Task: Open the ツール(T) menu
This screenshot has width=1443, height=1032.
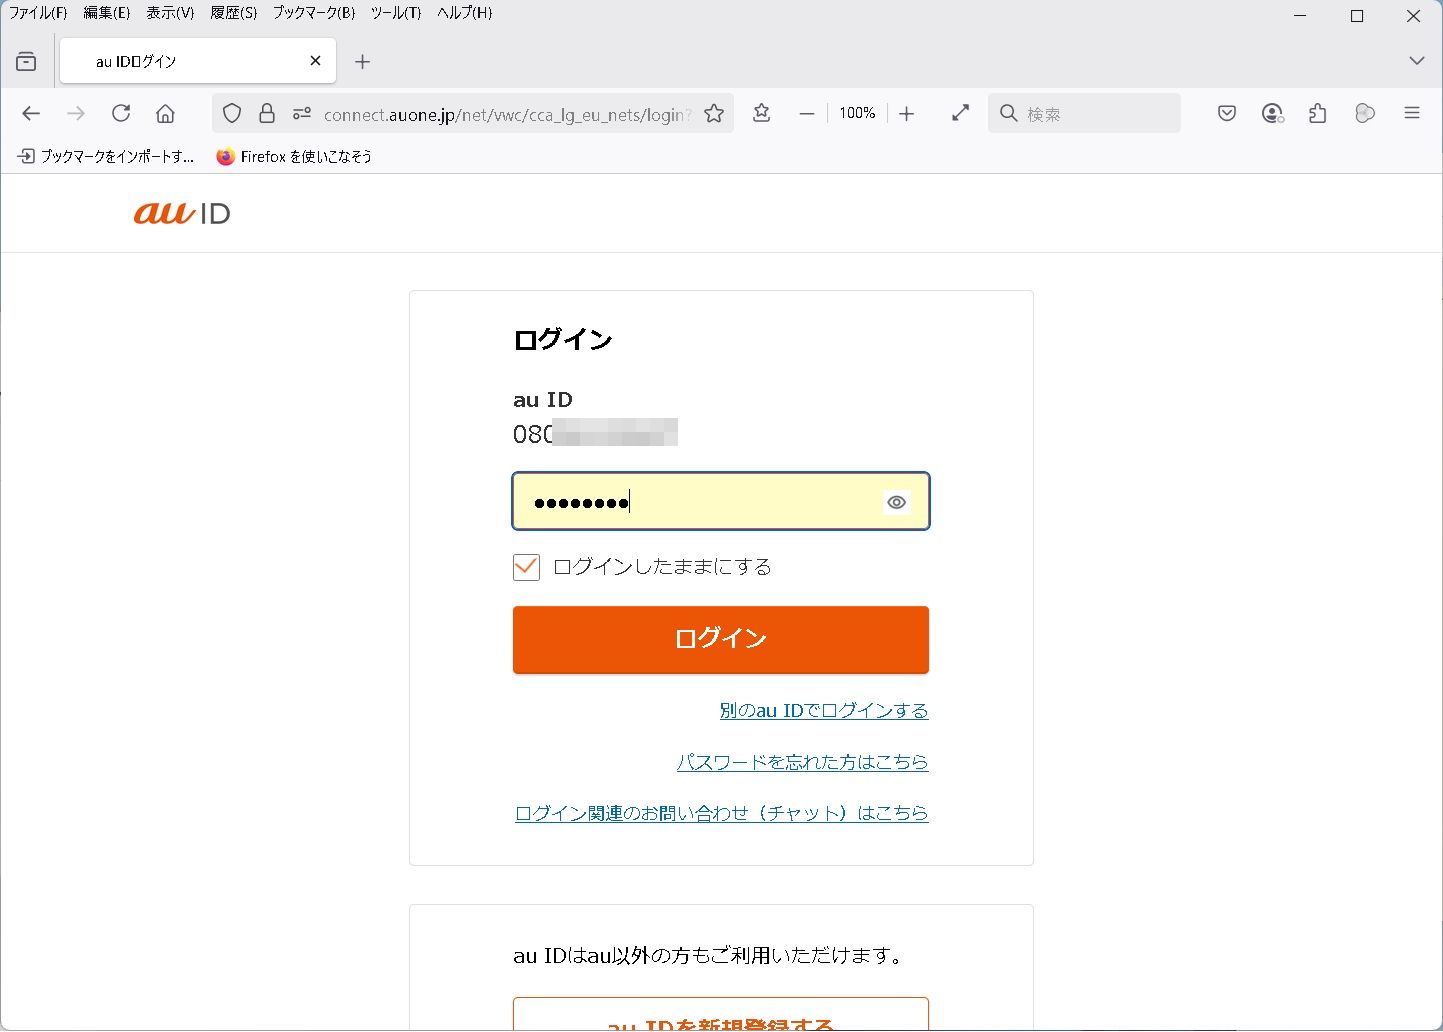Action: 396,13
